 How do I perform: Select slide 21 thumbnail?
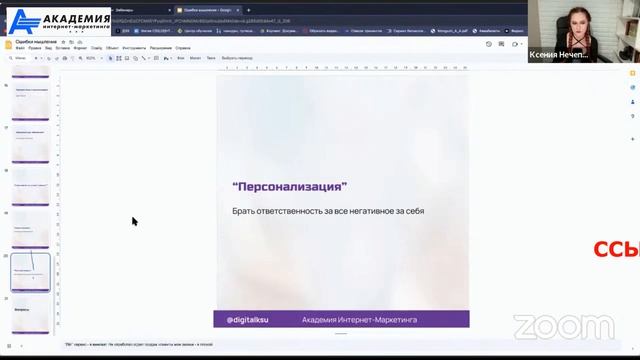(31, 315)
